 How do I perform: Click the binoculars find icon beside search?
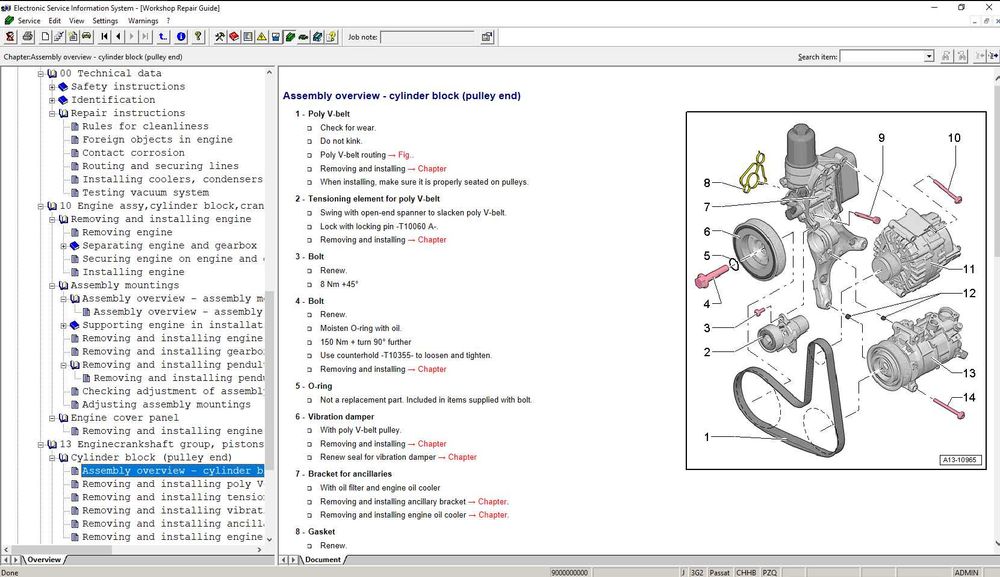(x=946, y=56)
